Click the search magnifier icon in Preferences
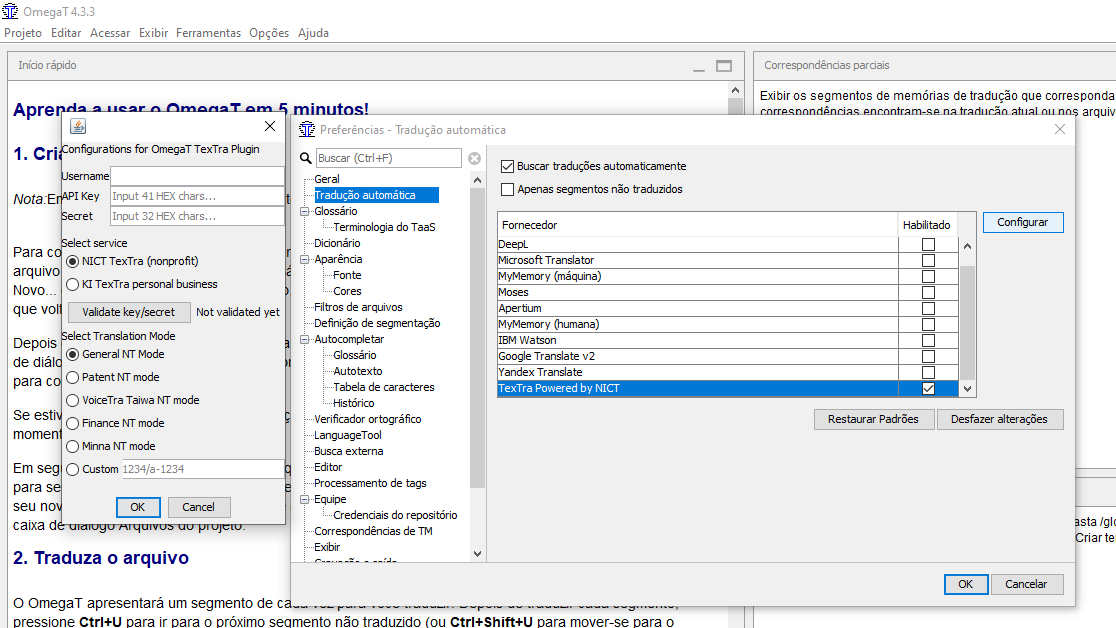Viewport: 1116px width, 628px height. (305, 158)
